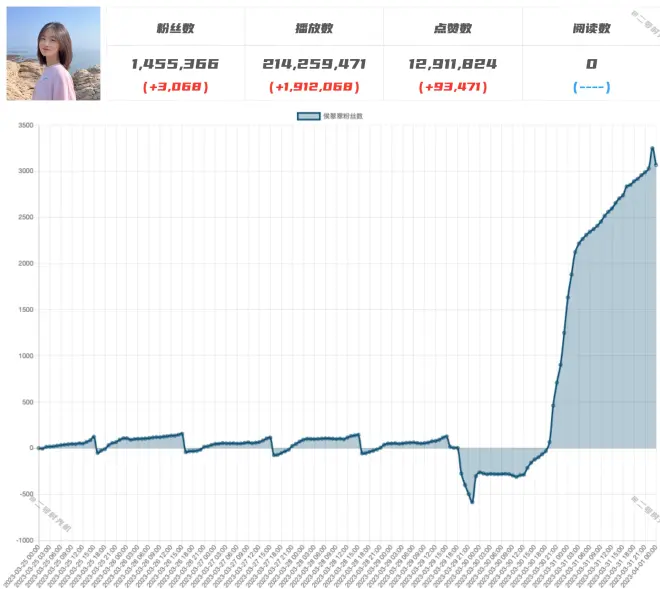Screen dimensions: 660x589
Task: Click the likes total 12,911,824
Action: pos(453,63)
